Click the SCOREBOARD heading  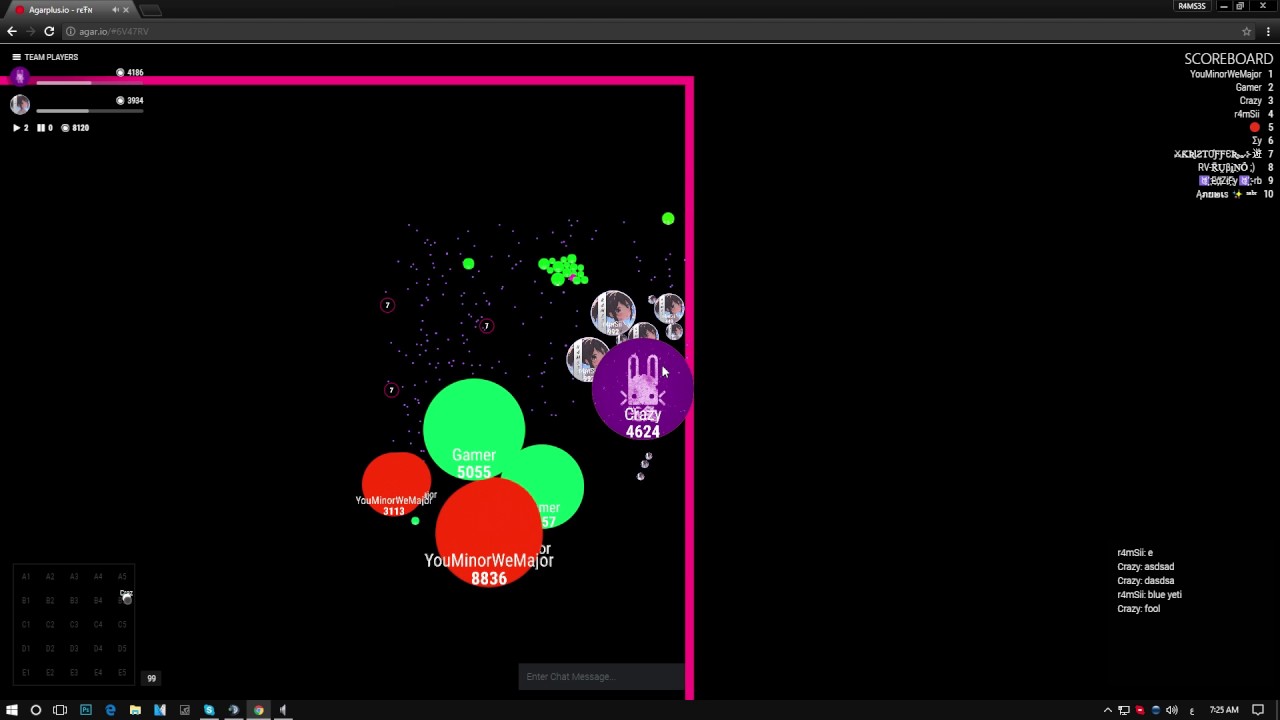(x=1228, y=59)
